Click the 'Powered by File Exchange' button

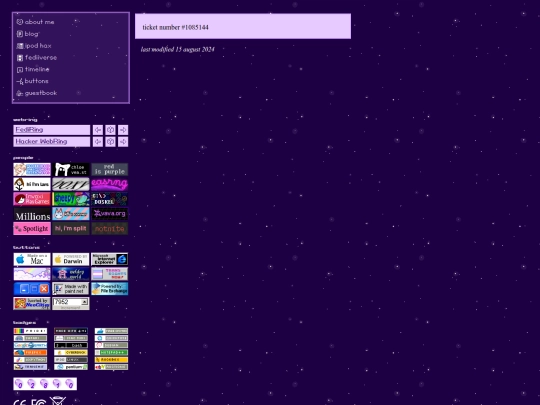click(x=110, y=289)
